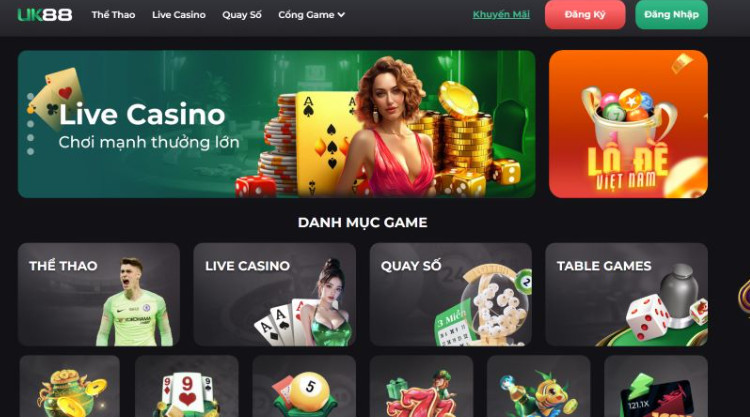Screen dimensions: 750x419
Task: Click the UK88 logo
Action: [44, 15]
